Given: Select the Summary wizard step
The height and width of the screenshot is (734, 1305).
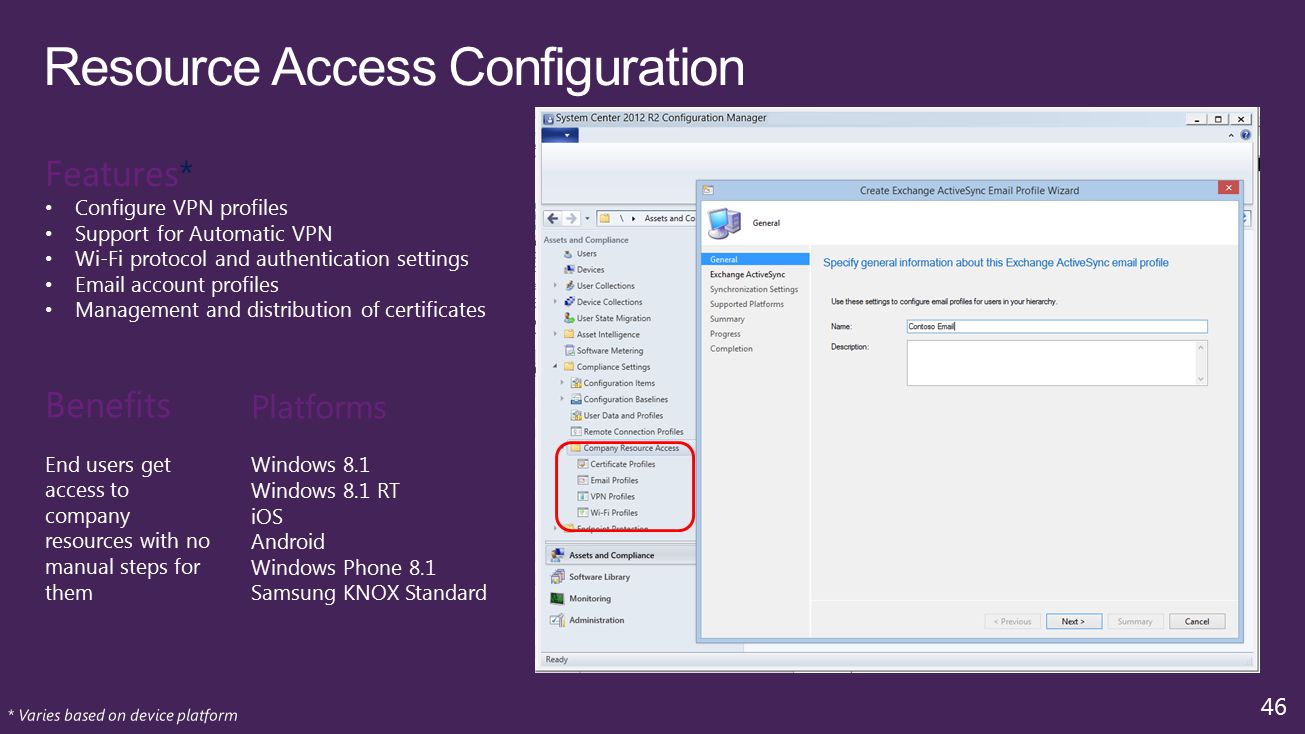Looking at the screenshot, I should pyautogui.click(x=727, y=319).
